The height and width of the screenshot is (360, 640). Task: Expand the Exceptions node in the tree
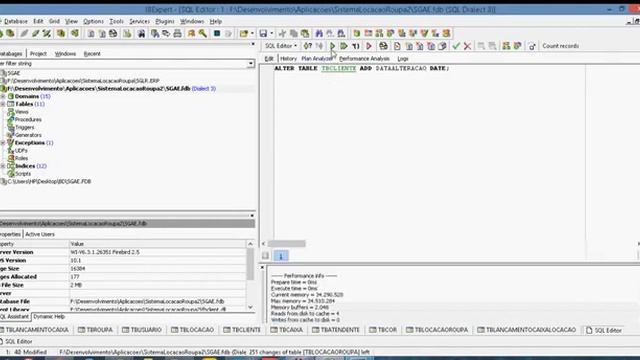(3, 143)
